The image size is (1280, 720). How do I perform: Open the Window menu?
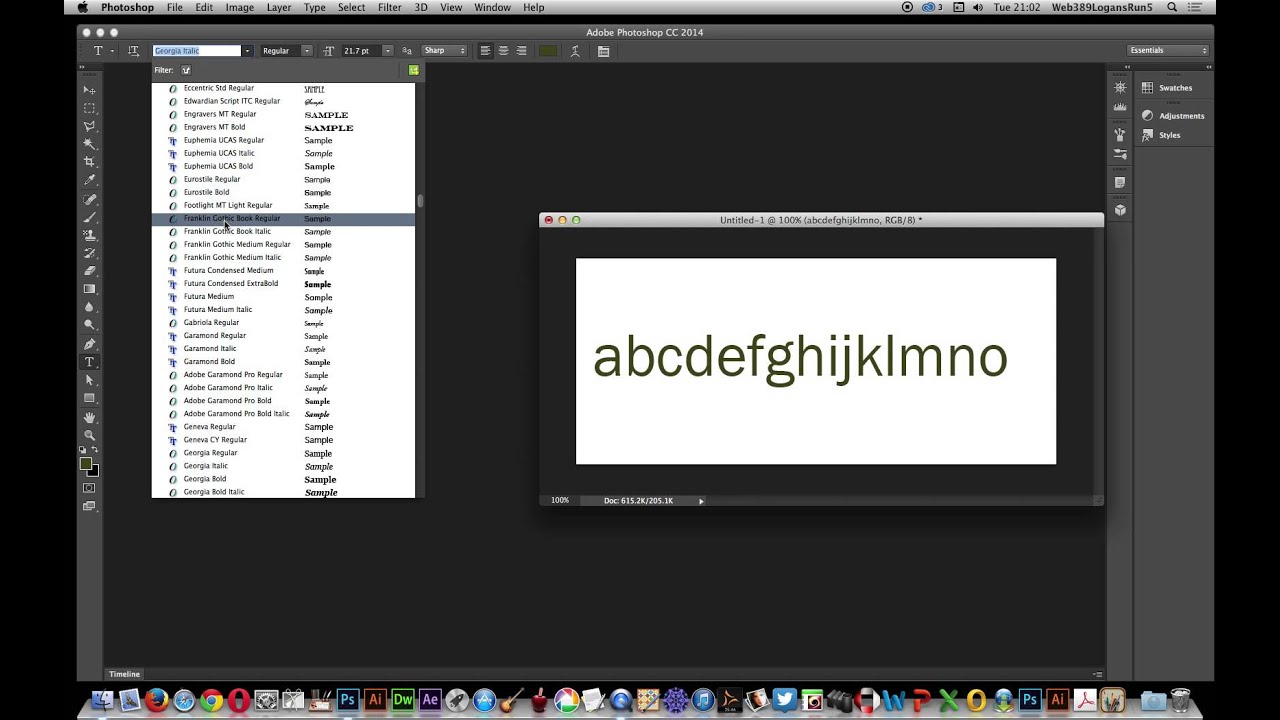coord(492,7)
